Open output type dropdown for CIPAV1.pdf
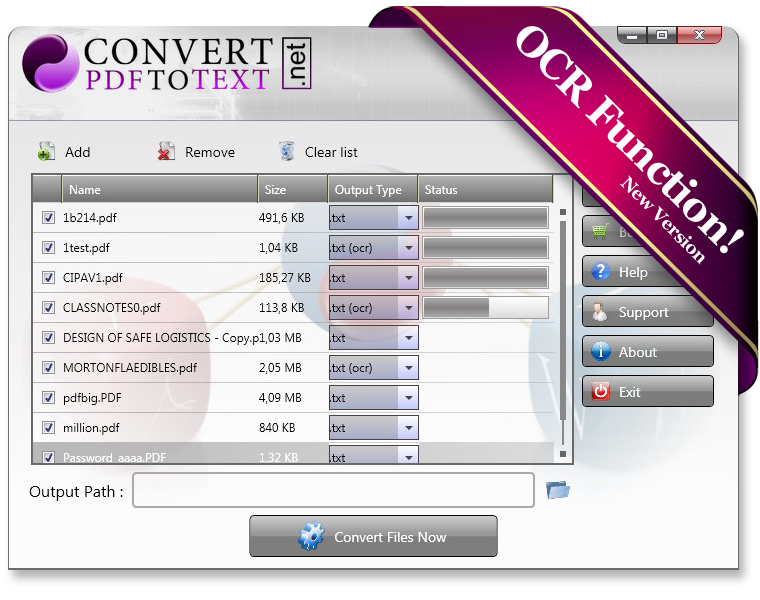 [x=409, y=278]
